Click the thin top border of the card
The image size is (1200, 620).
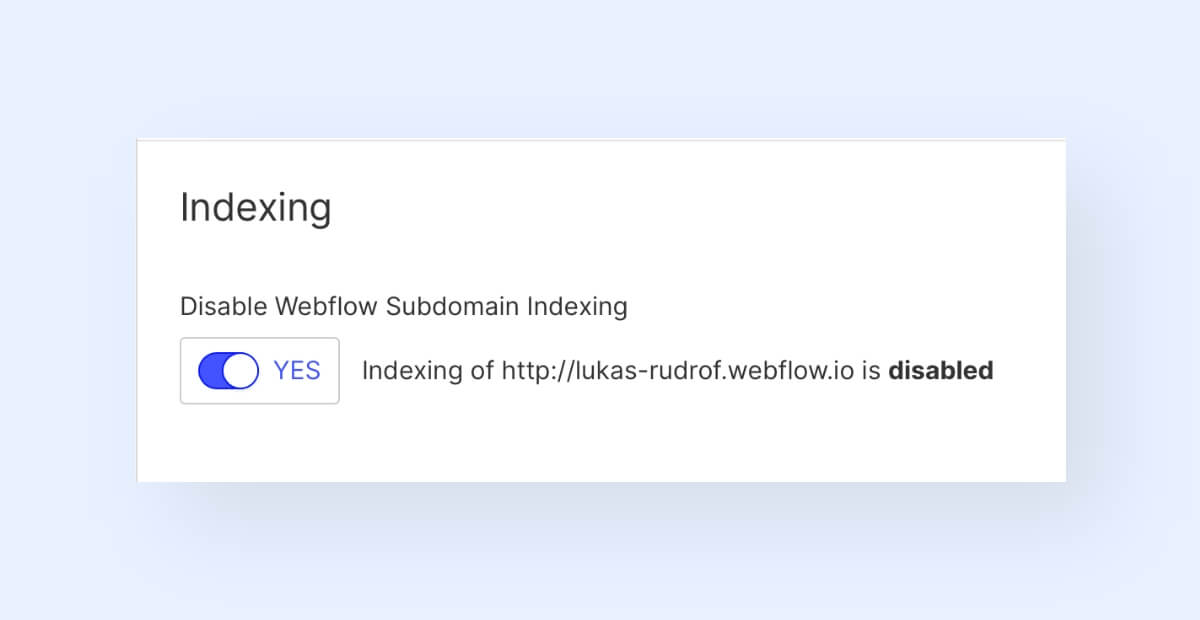[601, 140]
